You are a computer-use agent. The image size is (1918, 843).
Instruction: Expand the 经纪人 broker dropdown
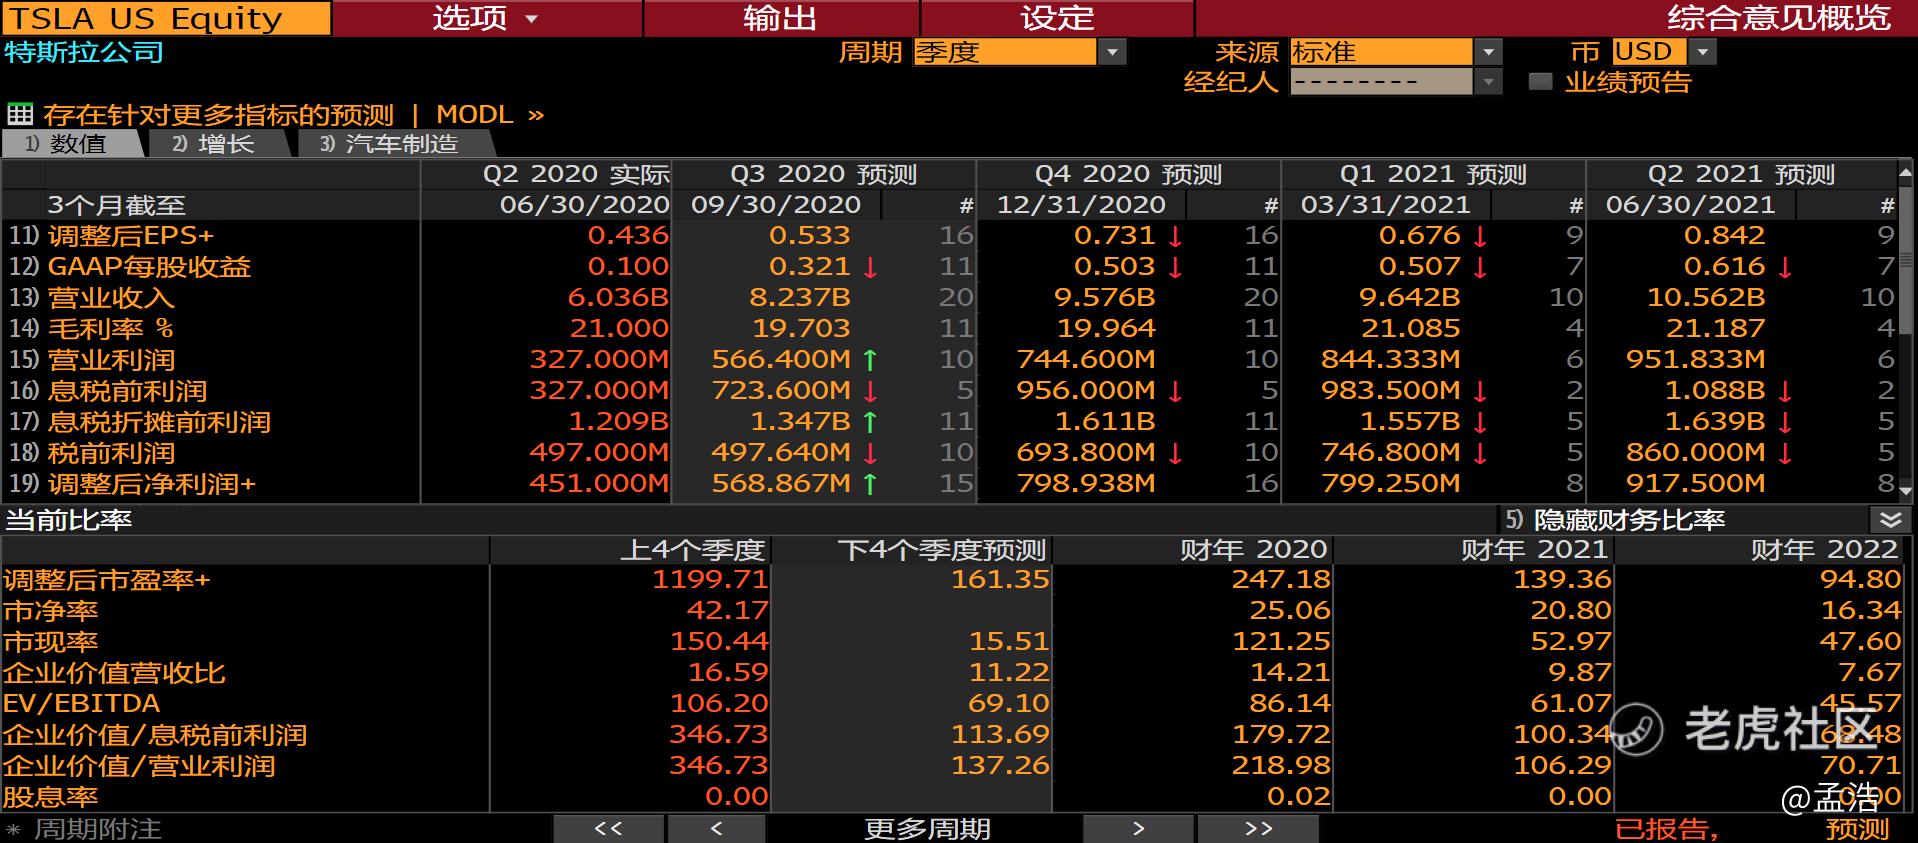(x=1489, y=82)
